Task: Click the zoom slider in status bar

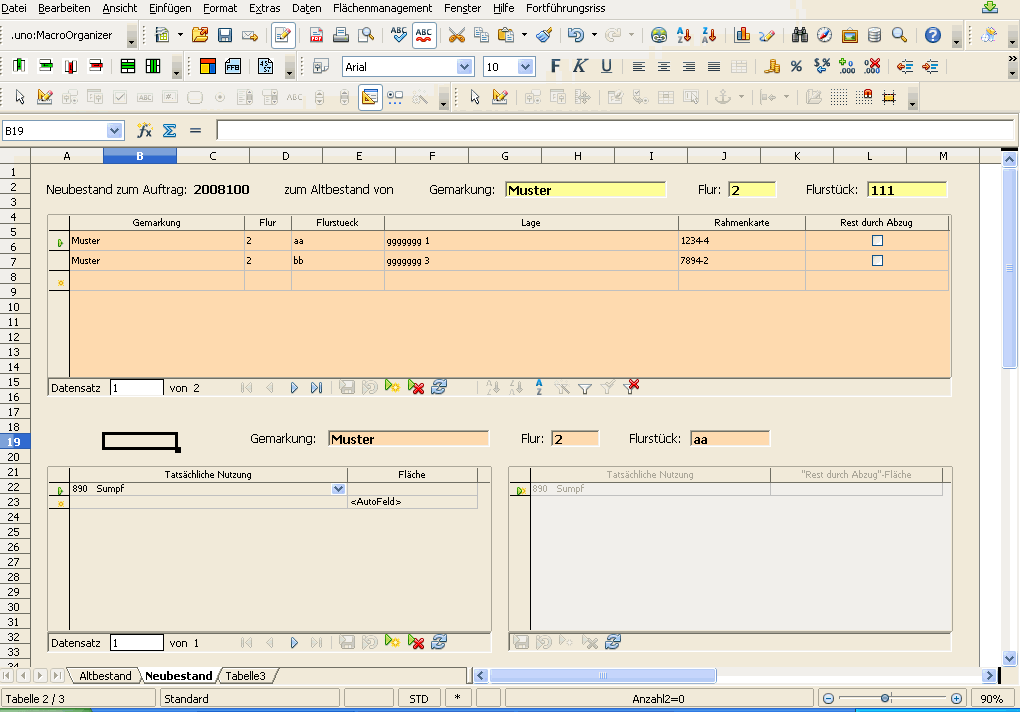Action: point(886,698)
